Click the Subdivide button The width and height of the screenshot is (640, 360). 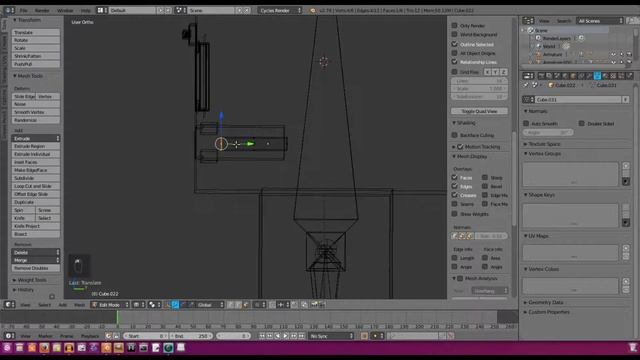coord(36,178)
